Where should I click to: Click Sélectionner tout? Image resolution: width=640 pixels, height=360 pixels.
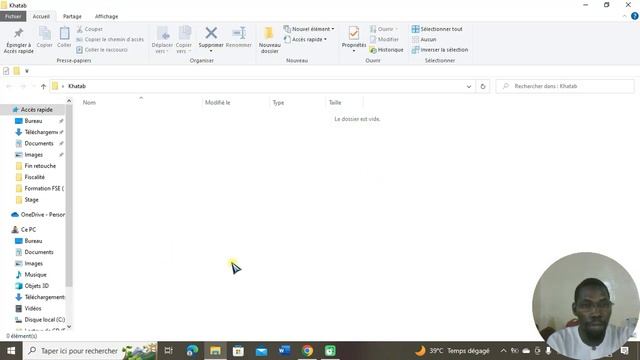click(437, 29)
